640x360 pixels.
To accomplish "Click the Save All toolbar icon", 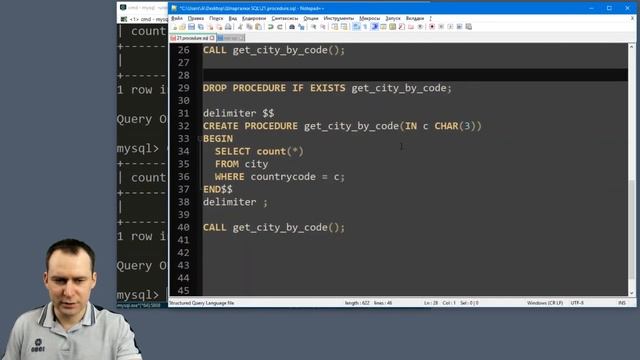I will 200,27.
